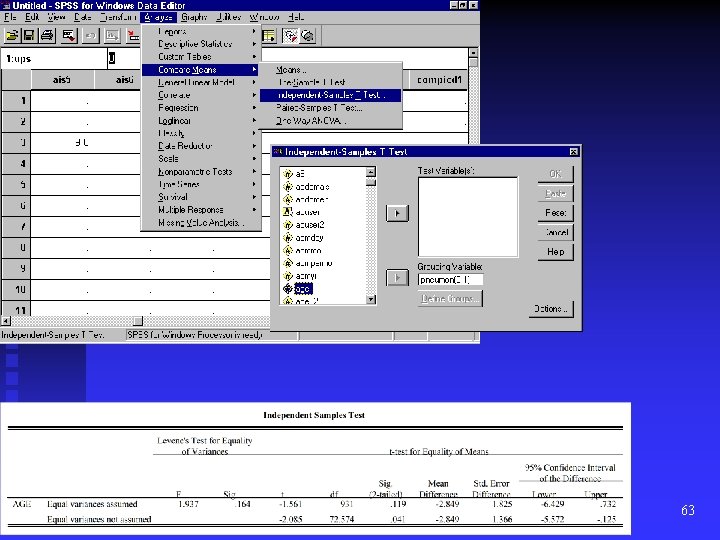The height and width of the screenshot is (540, 720).
Task: Open the Utilities menu
Action: [x=228, y=17]
